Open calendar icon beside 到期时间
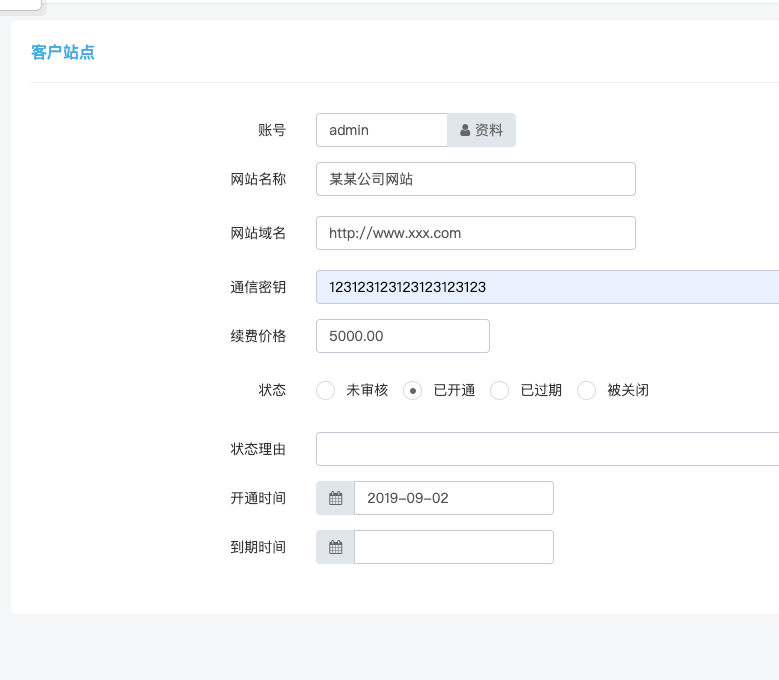779x680 pixels. pos(335,547)
